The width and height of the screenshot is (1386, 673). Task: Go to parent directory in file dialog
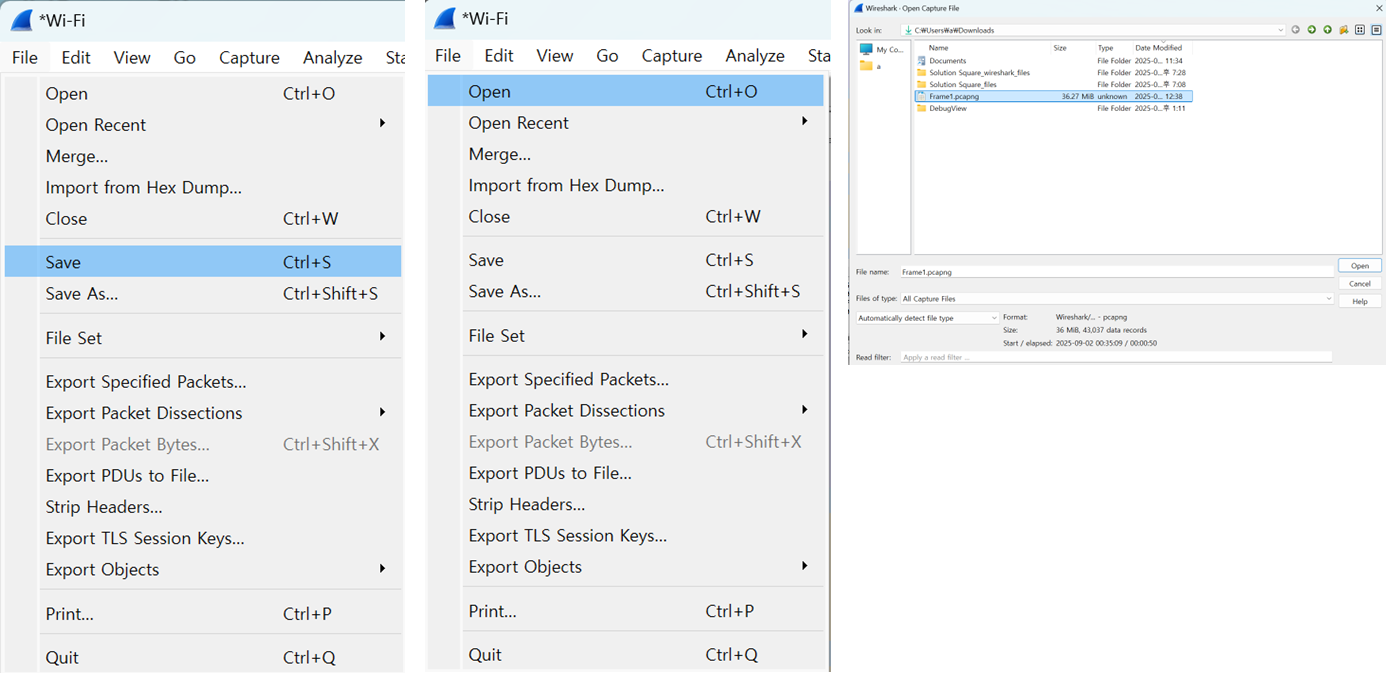(1328, 30)
